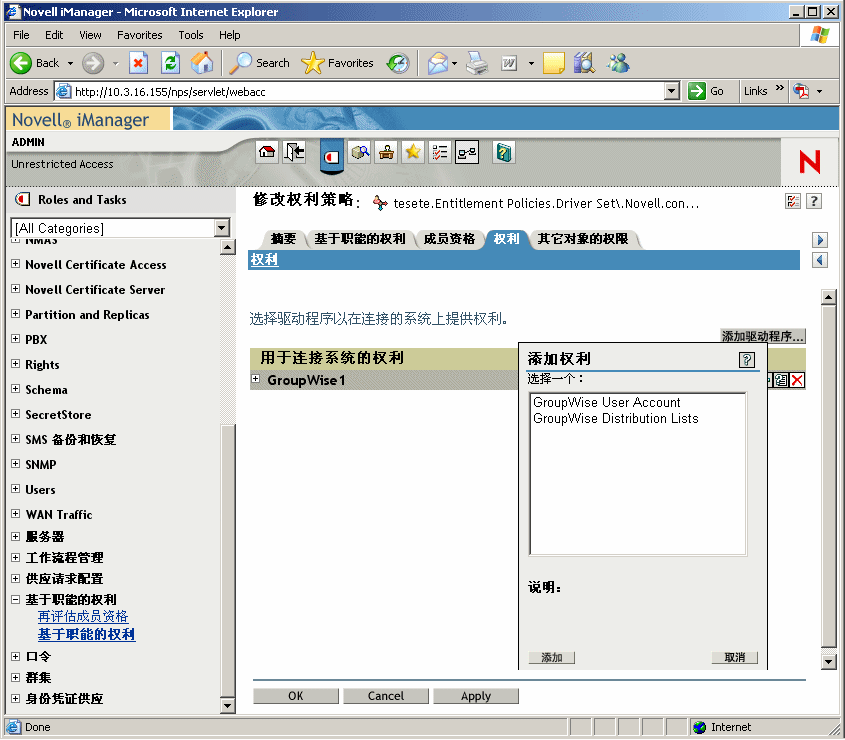The image size is (845, 740).
Task: Open the IE Search pane
Action: pos(260,63)
